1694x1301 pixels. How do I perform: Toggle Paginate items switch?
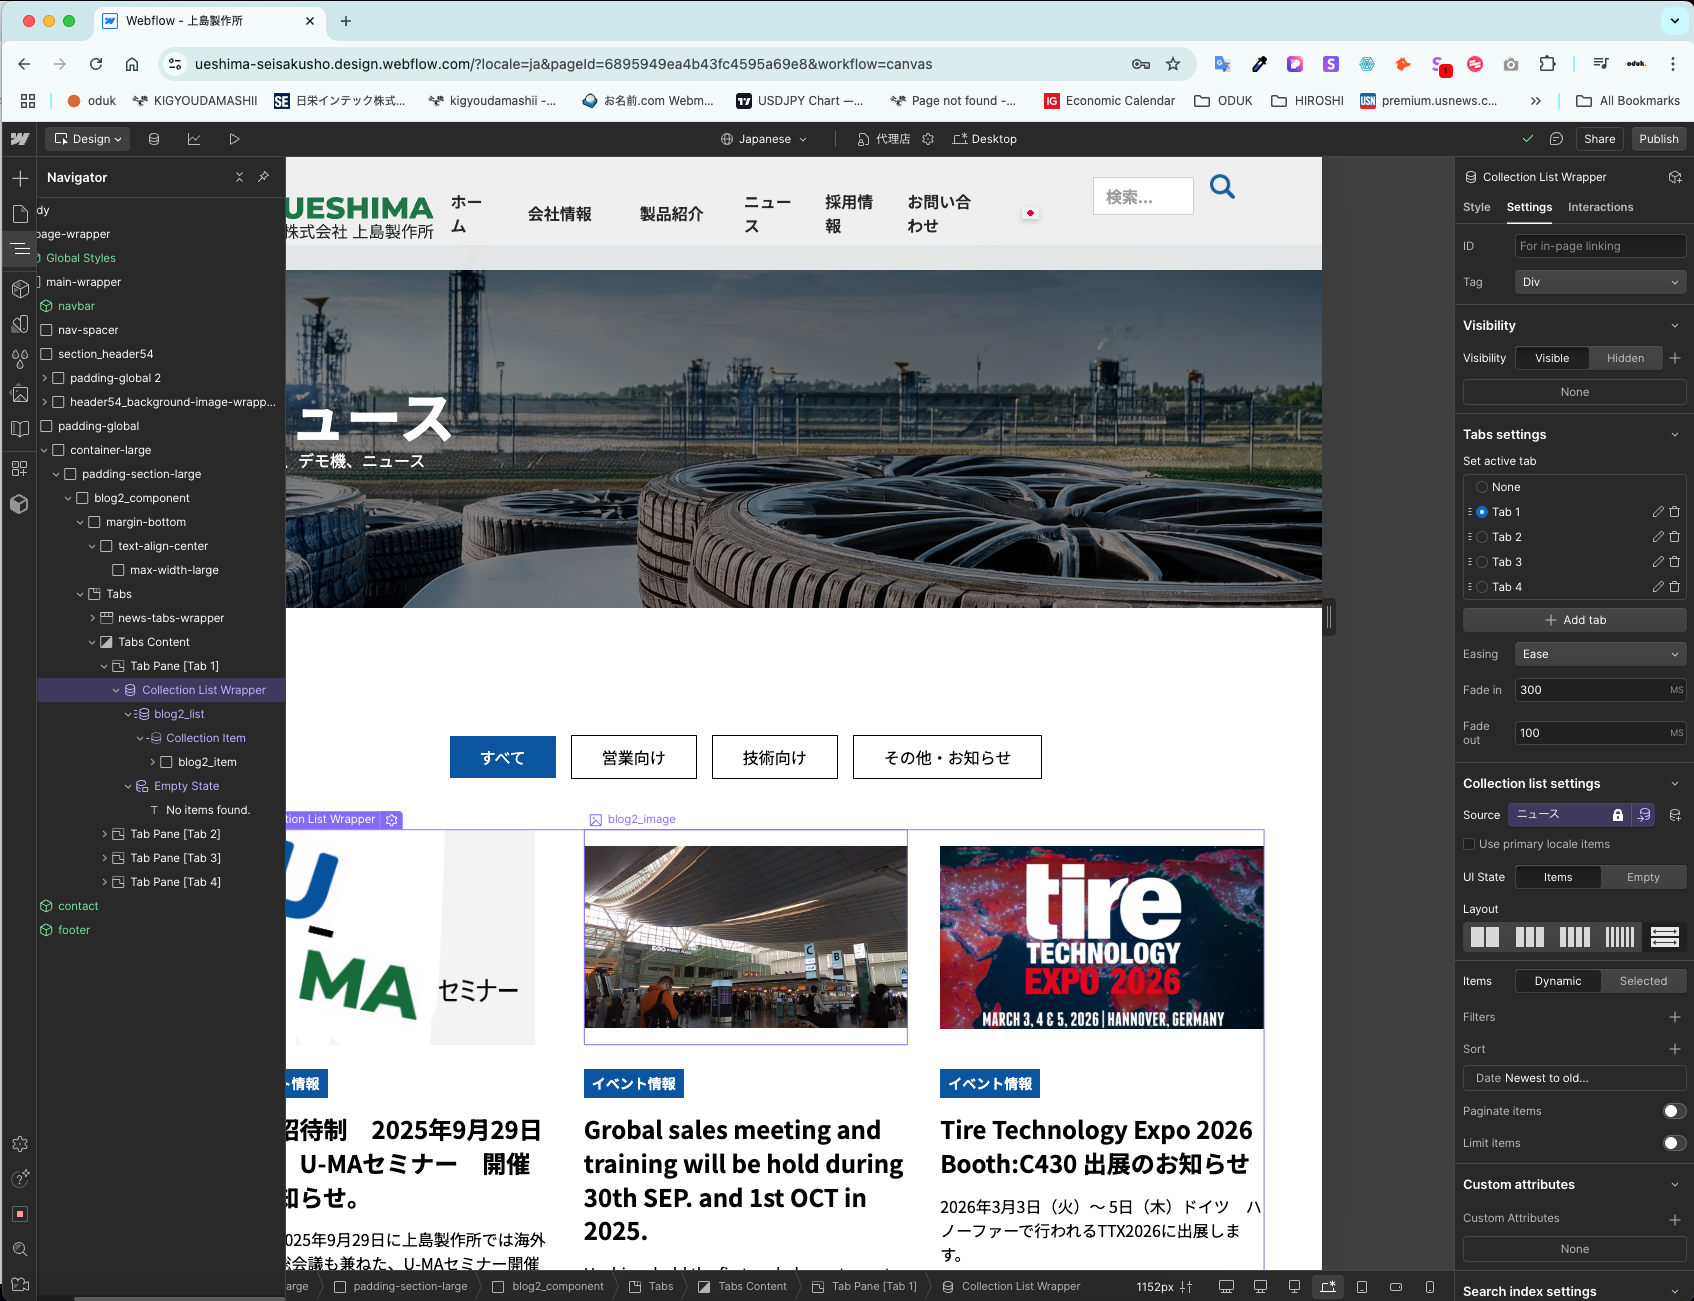(x=1674, y=1111)
